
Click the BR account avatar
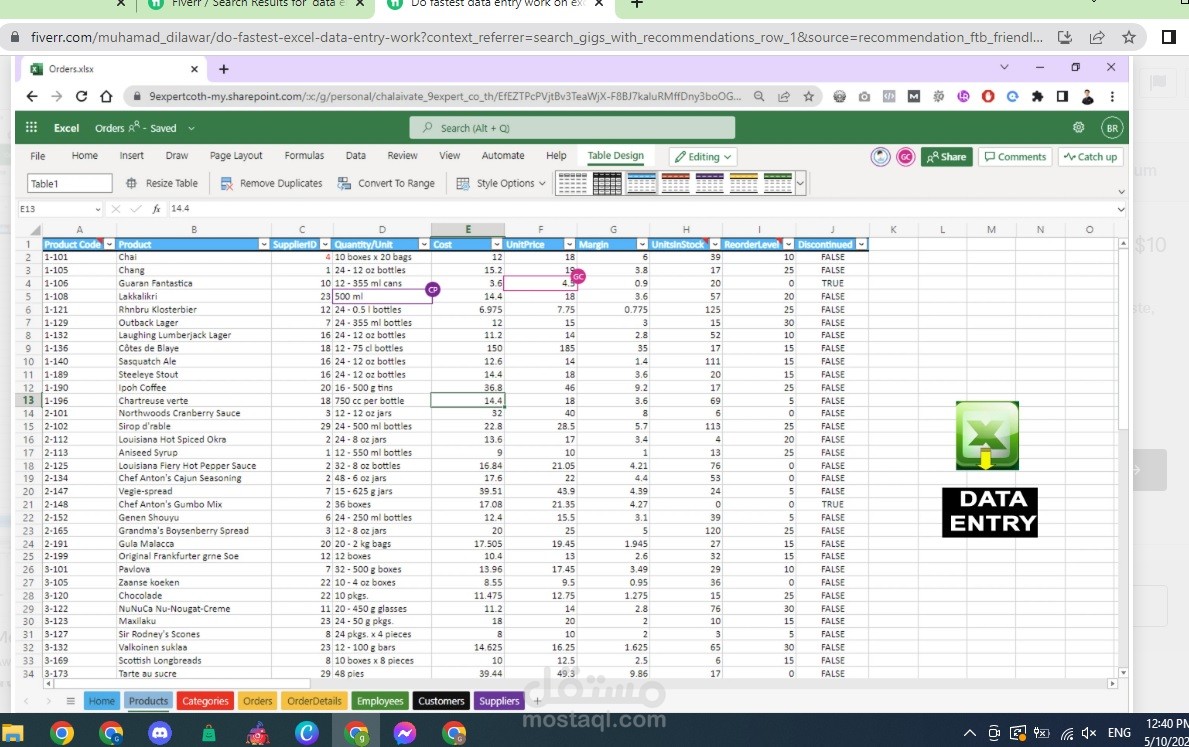click(x=1112, y=127)
